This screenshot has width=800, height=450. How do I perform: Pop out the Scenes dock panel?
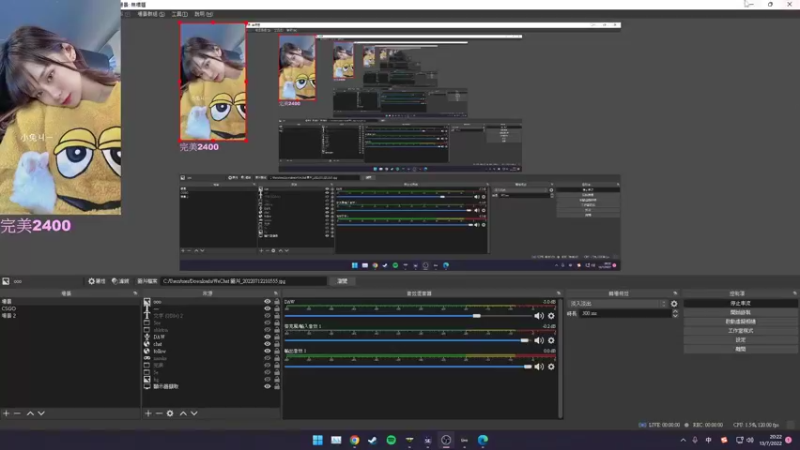135,293
